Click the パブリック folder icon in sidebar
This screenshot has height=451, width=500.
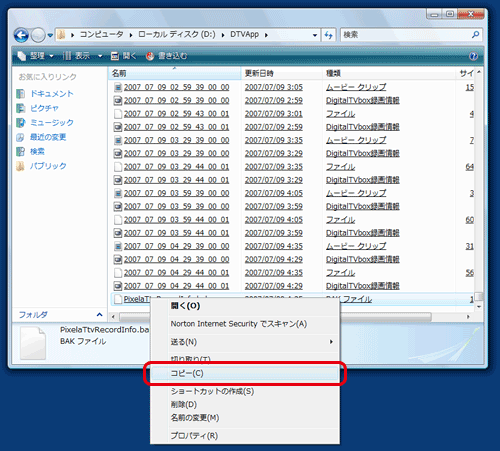pyautogui.click(x=20, y=166)
